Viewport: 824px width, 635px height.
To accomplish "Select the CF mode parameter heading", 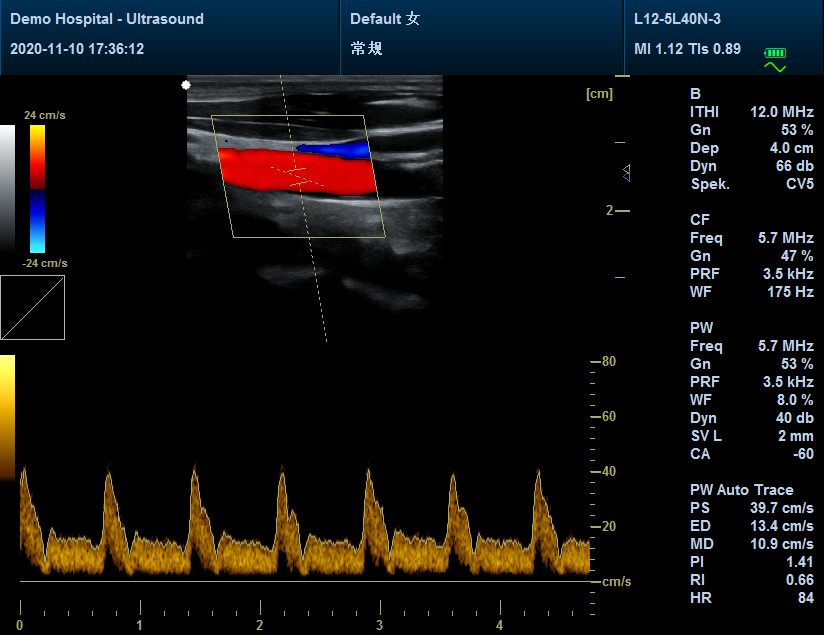I will click(699, 220).
